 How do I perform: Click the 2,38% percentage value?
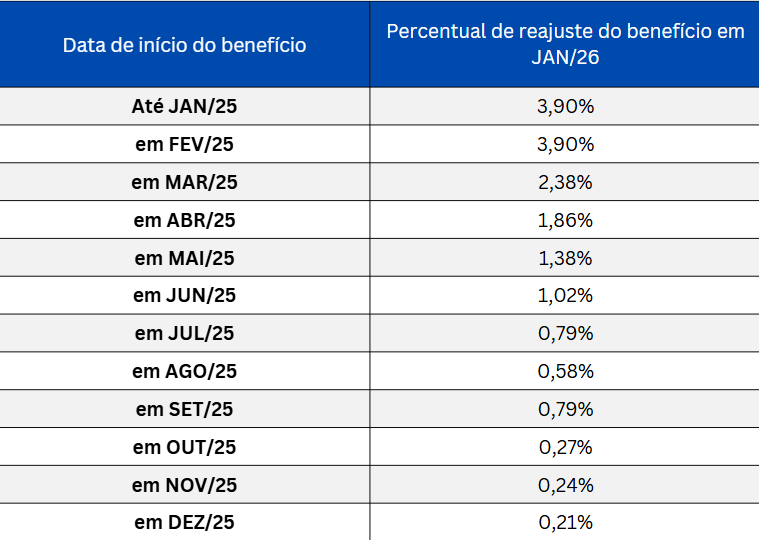click(x=565, y=182)
